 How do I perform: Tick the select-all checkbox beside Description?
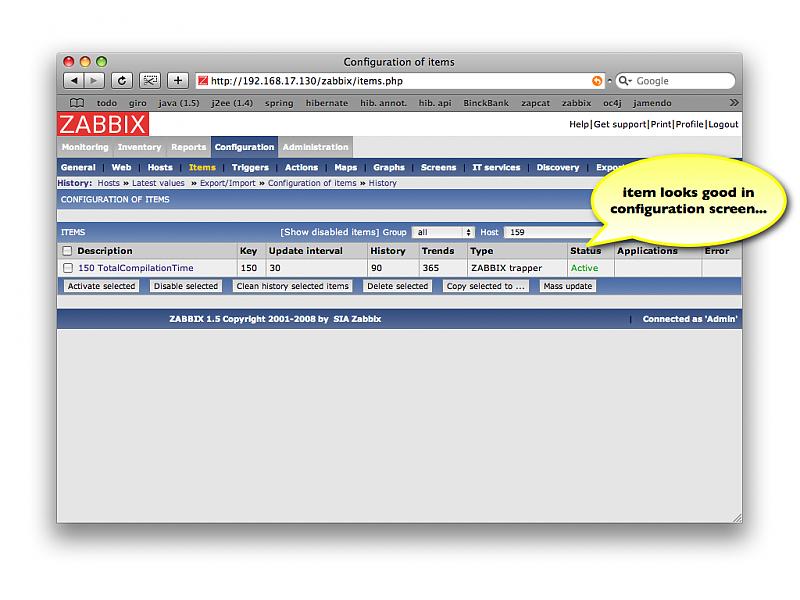tap(67, 251)
